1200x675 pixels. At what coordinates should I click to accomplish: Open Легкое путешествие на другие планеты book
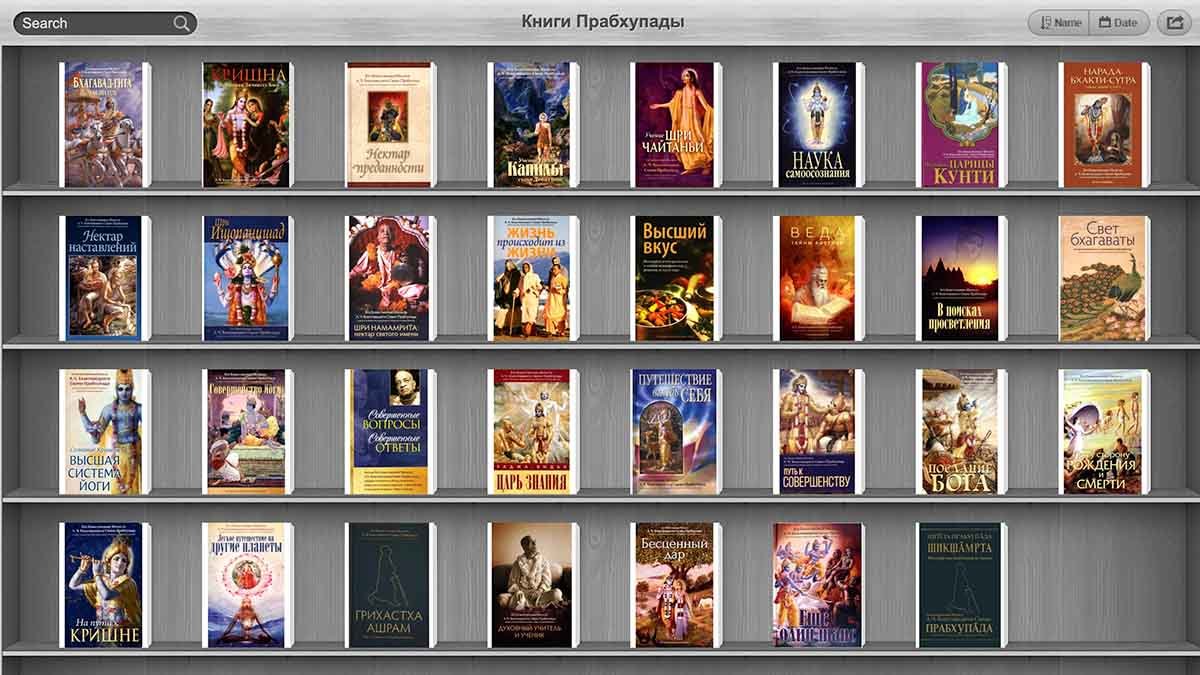tap(247, 585)
